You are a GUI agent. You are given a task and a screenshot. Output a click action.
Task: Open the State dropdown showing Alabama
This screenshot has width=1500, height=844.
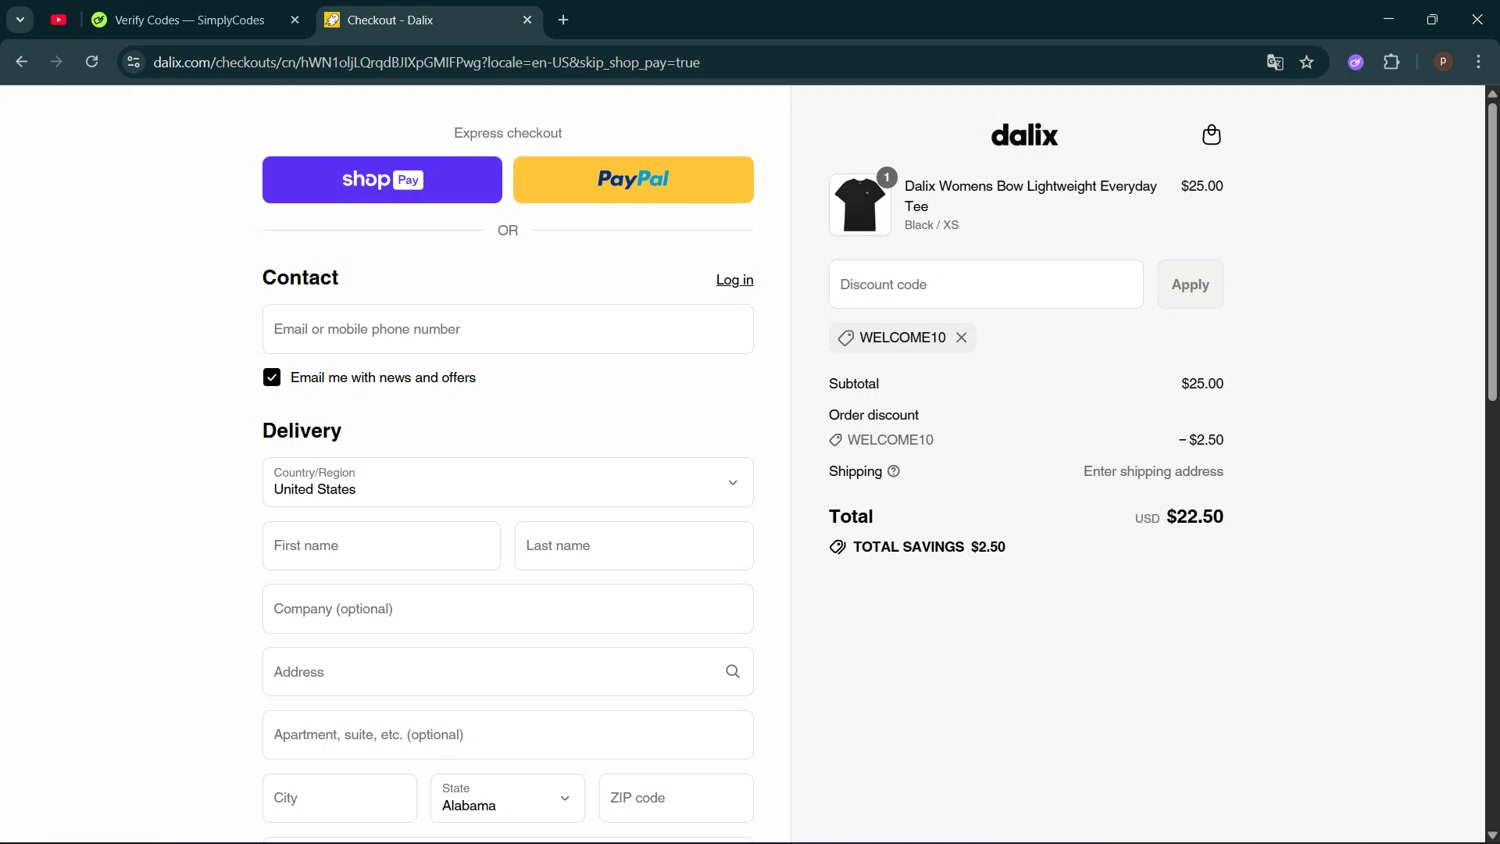(507, 798)
